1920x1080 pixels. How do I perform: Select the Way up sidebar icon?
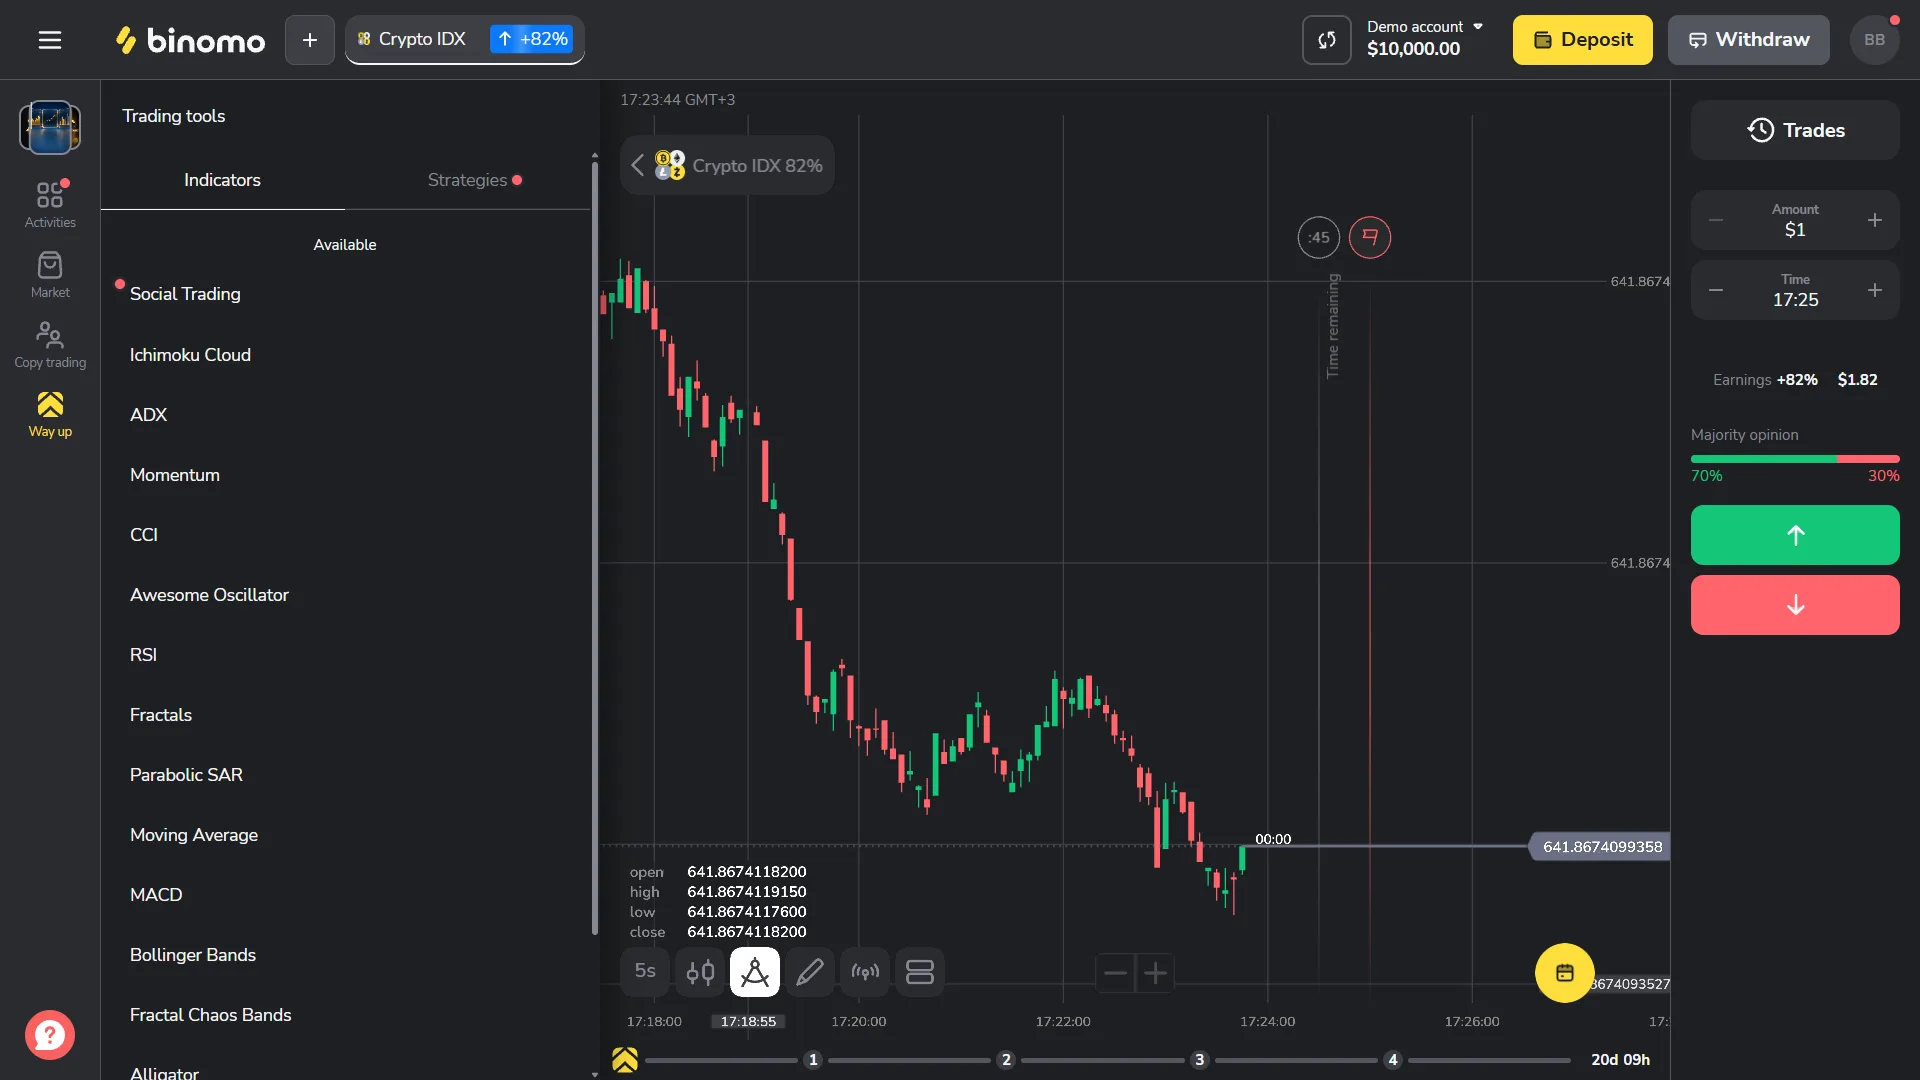point(50,414)
